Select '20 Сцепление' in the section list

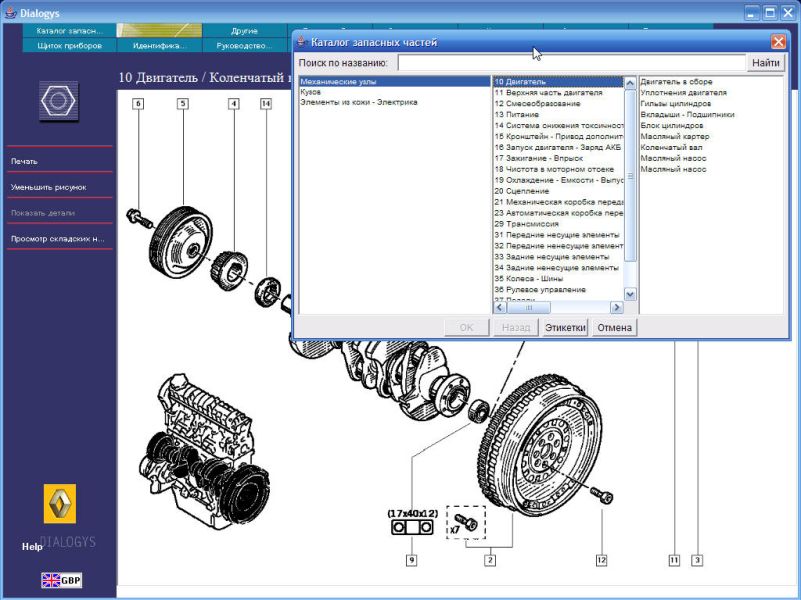(522, 190)
